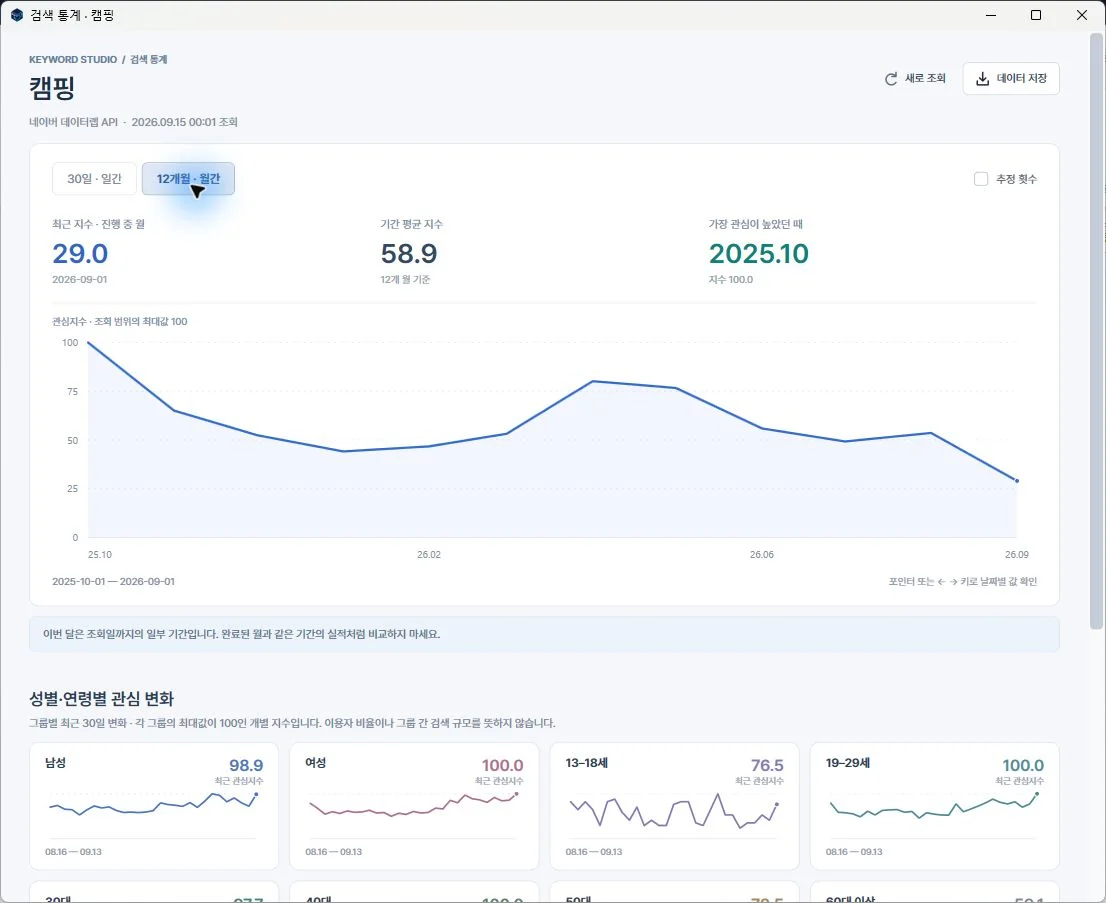1106x903 pixels.
Task: Minimize the 검색 통계 window
Action: point(991,15)
